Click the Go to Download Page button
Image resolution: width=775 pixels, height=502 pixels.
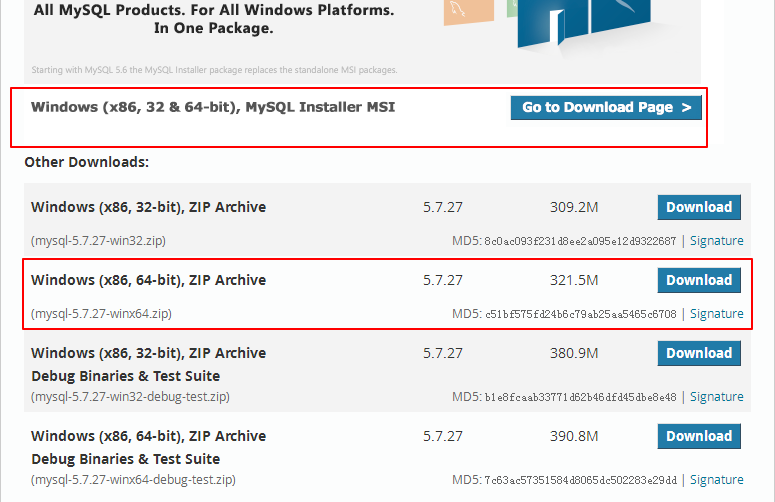click(x=606, y=108)
